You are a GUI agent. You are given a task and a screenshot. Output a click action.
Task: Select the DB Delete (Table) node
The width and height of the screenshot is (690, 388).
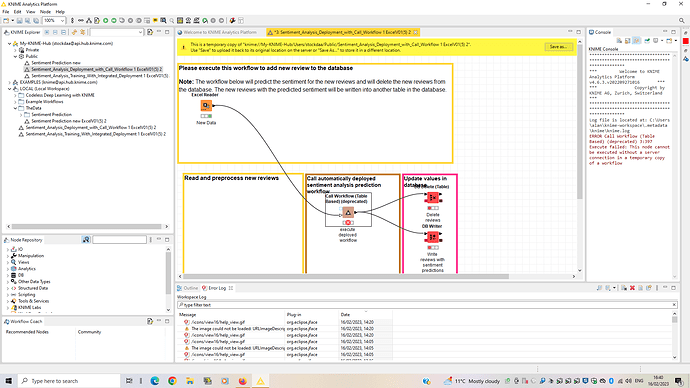[x=433, y=198]
